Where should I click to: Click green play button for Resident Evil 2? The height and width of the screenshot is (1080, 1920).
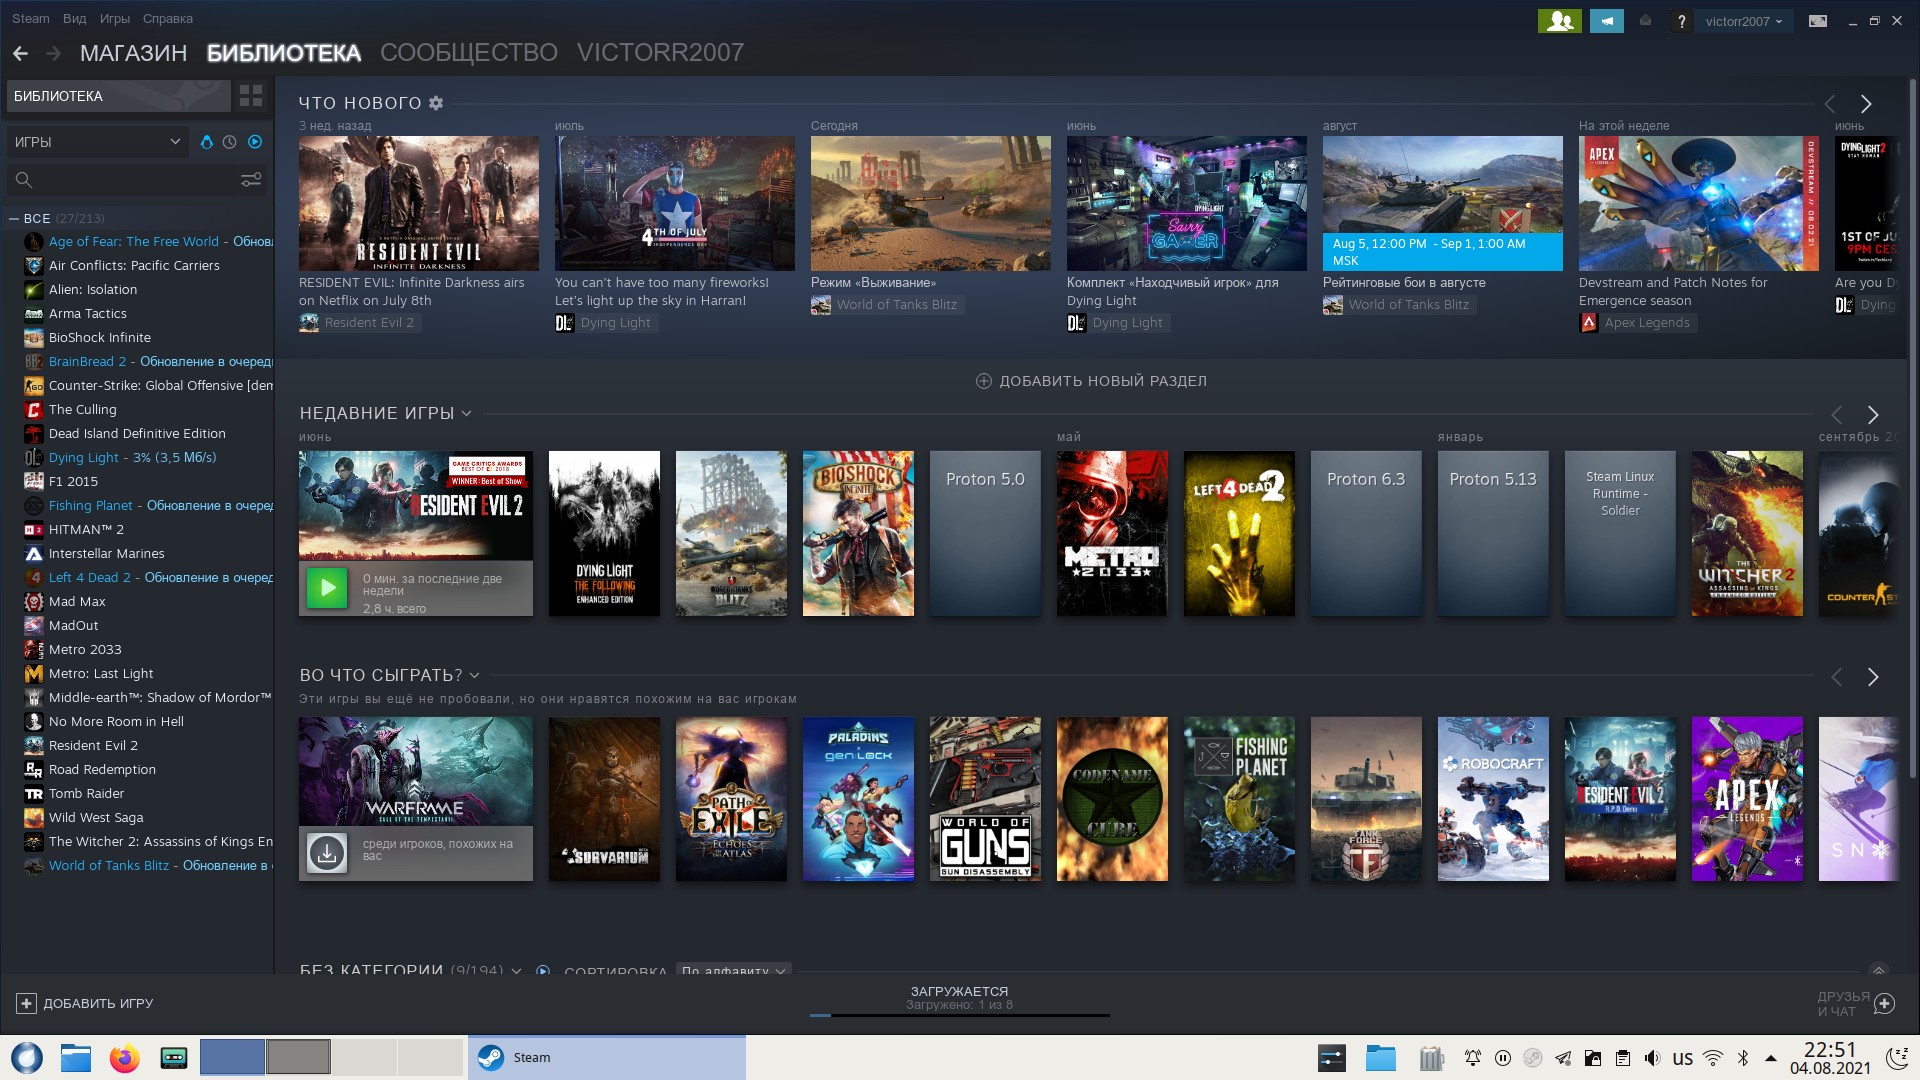[x=327, y=588]
